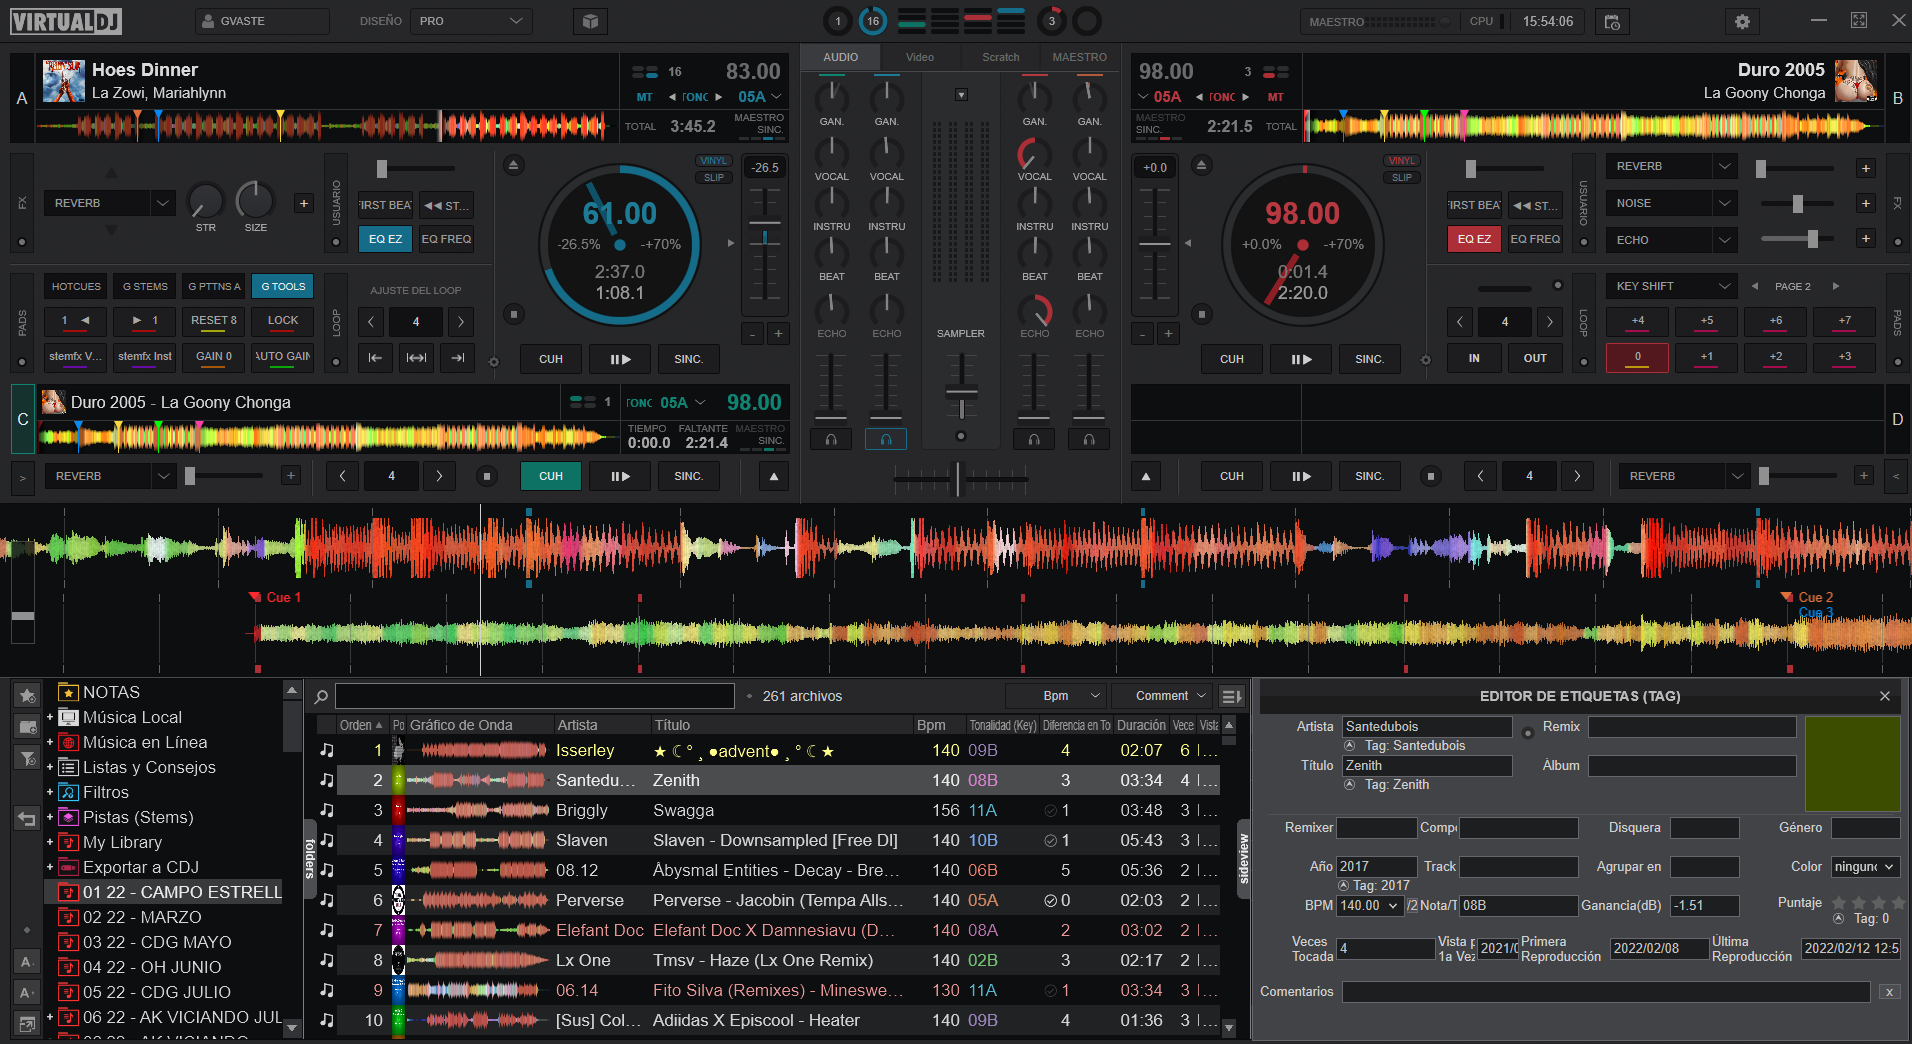Click the favorites star folder icon

27,695
